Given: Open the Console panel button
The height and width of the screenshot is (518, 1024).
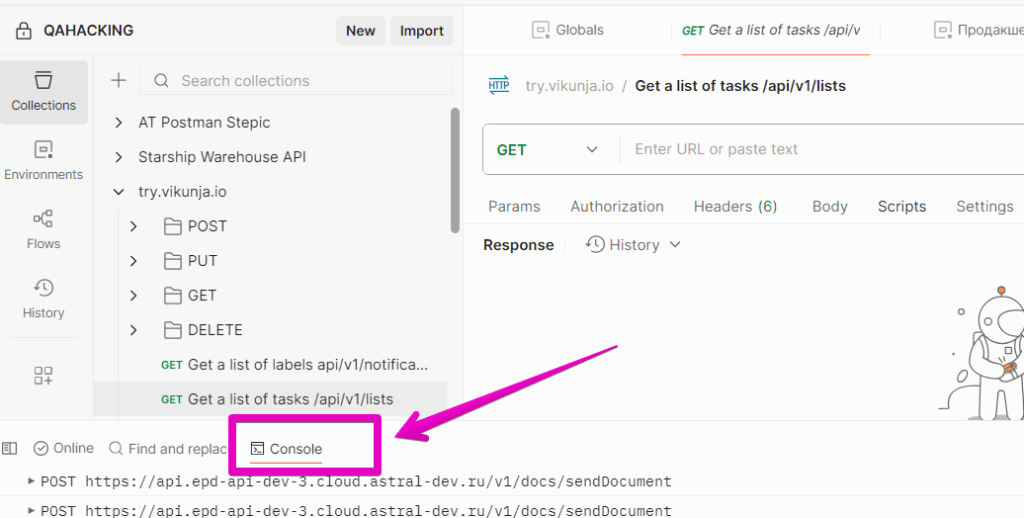Looking at the screenshot, I should tap(286, 449).
